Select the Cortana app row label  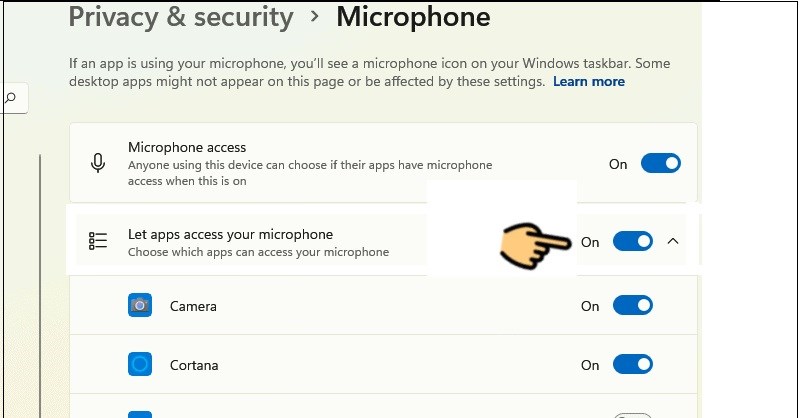tap(194, 364)
